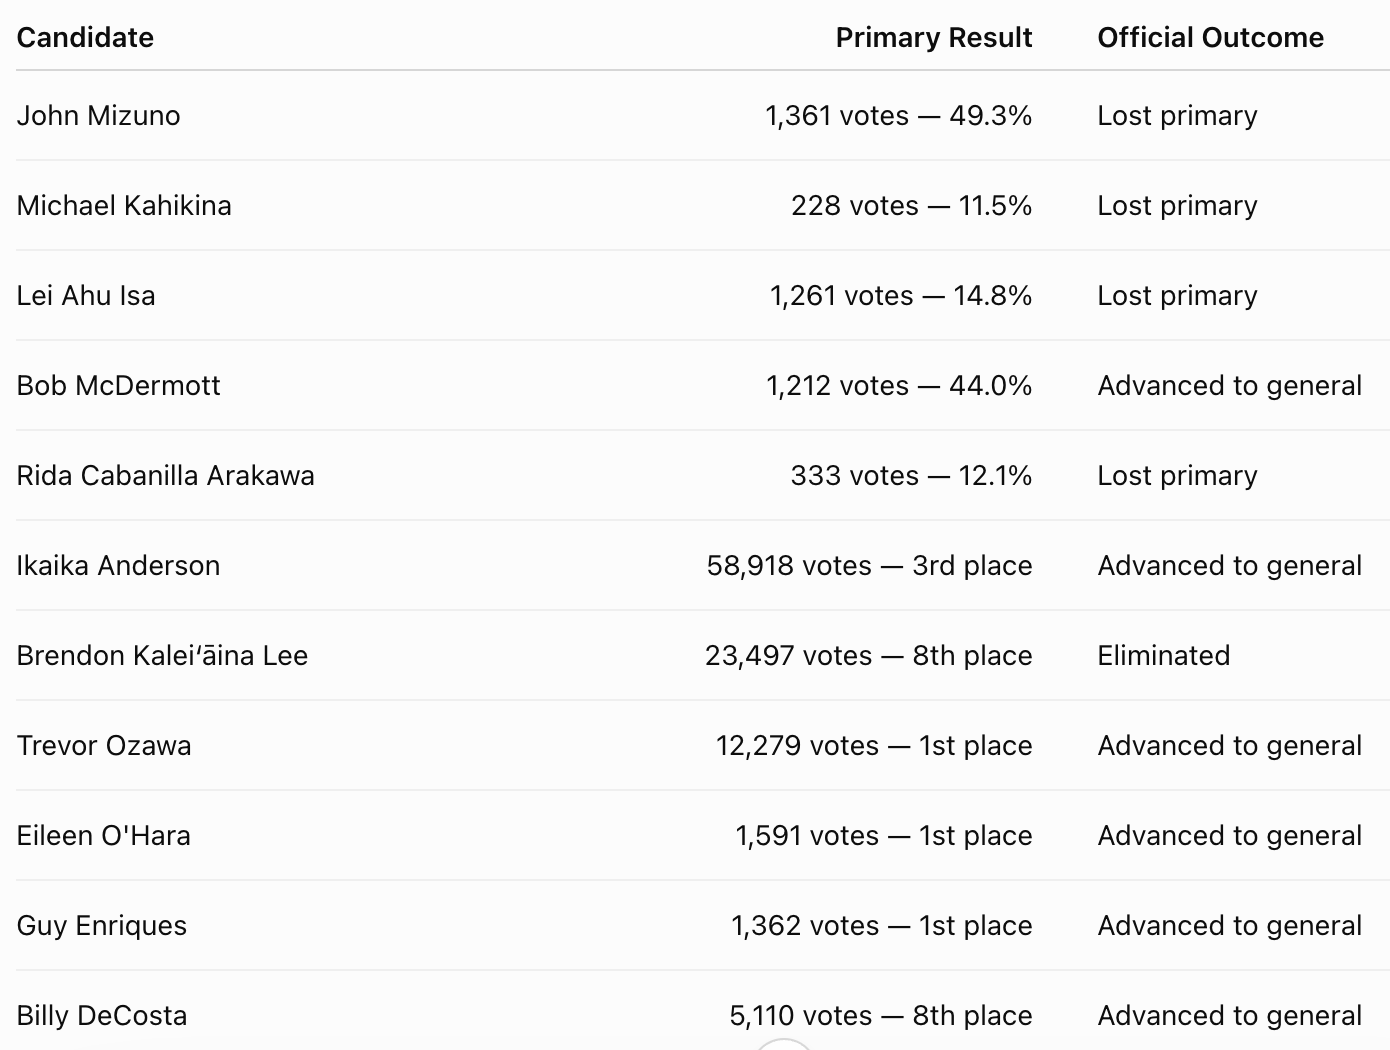Select the Ikaika Anderson candidate name
1390x1050 pixels.
pos(118,566)
